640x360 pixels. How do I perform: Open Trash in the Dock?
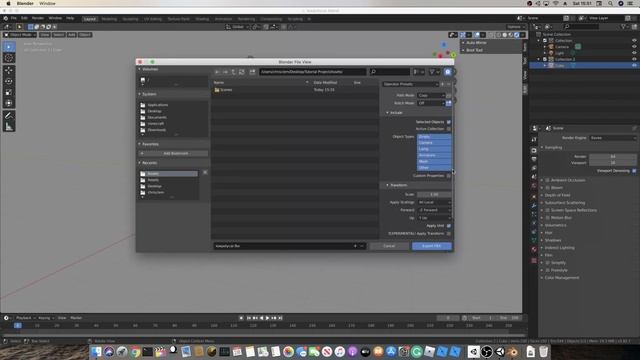(543, 352)
